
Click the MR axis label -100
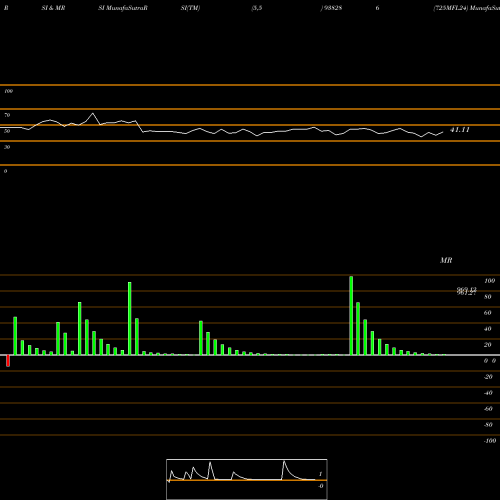[490, 441]
